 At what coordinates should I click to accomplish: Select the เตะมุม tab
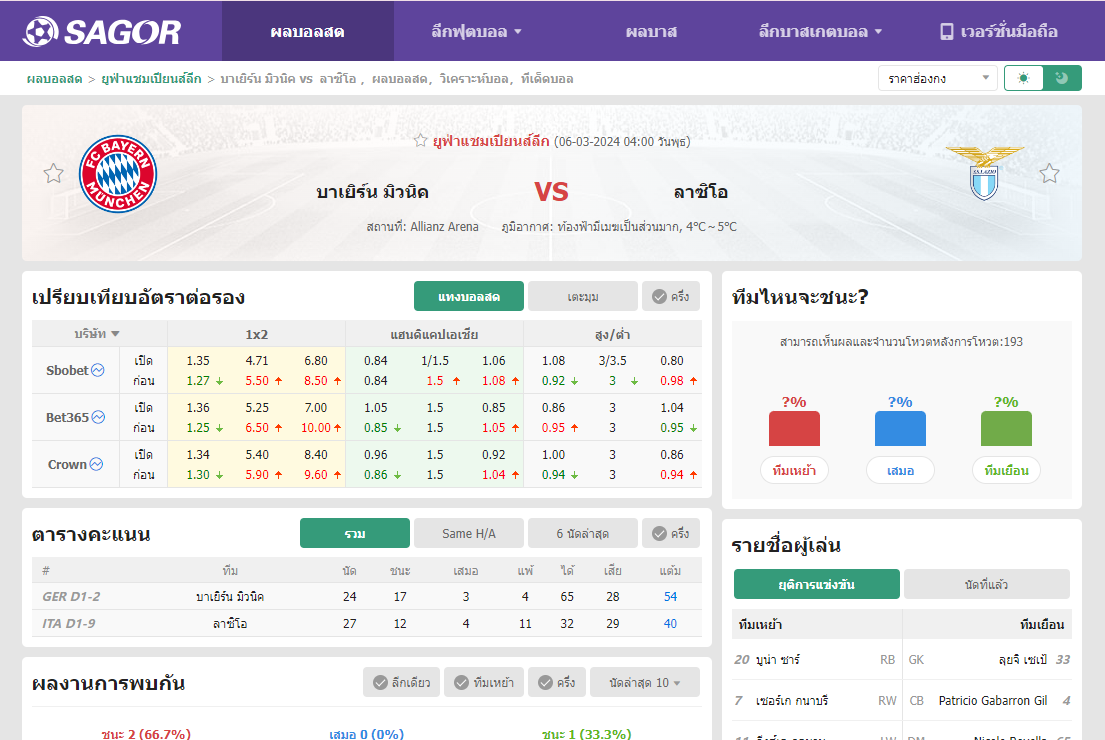point(583,296)
